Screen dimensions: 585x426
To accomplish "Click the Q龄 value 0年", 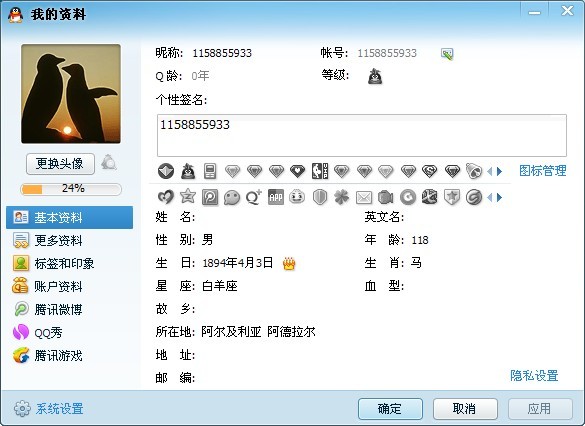I will (x=200, y=76).
